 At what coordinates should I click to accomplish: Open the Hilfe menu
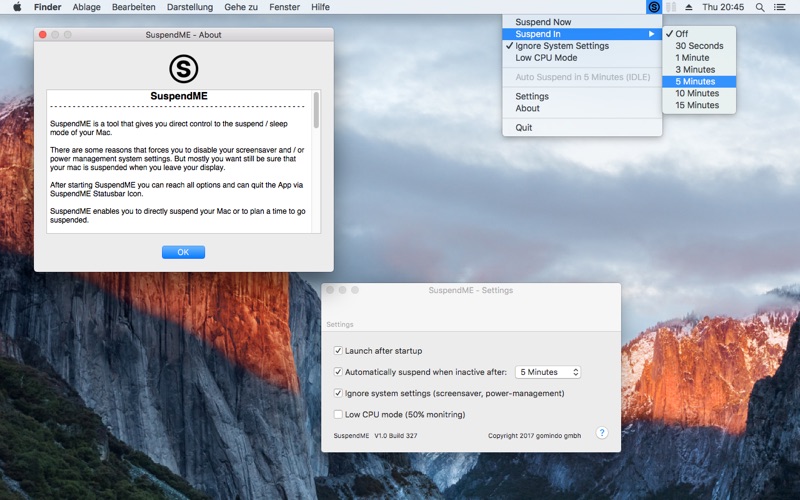coord(320,7)
